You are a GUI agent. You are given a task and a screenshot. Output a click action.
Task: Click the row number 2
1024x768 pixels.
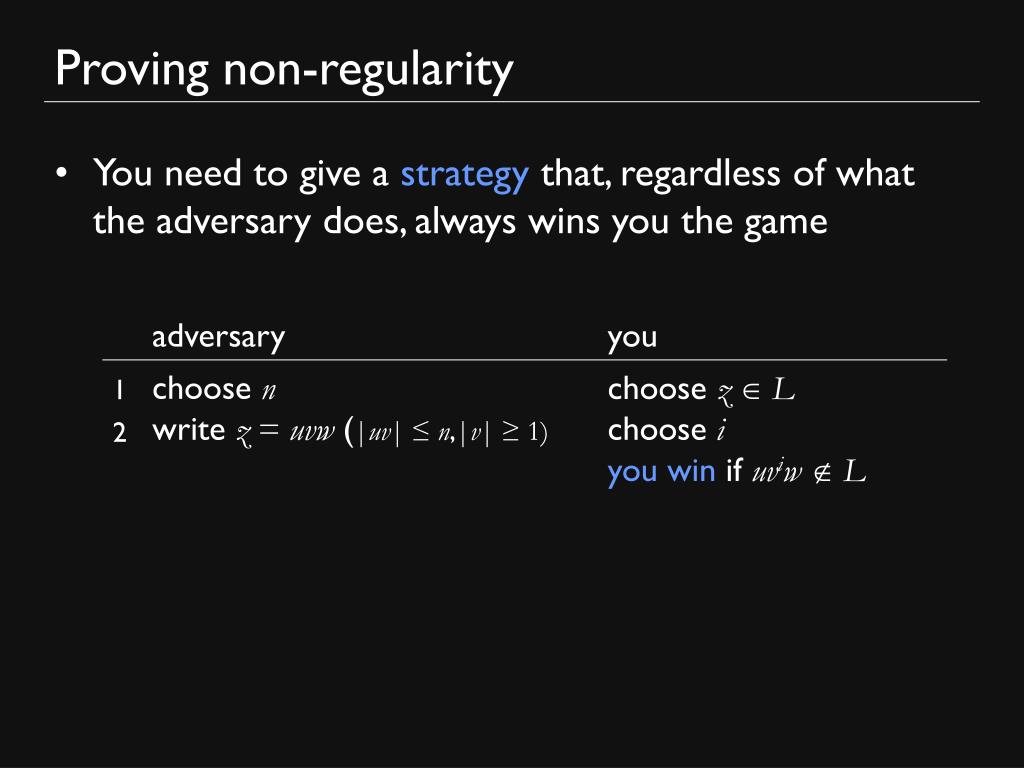click(x=120, y=432)
